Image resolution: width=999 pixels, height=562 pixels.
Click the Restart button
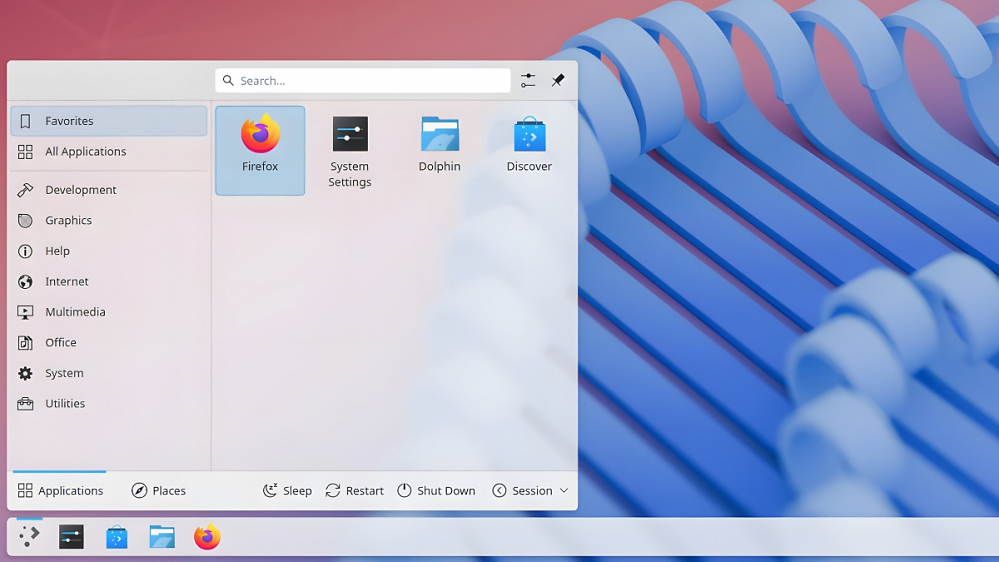tap(355, 491)
